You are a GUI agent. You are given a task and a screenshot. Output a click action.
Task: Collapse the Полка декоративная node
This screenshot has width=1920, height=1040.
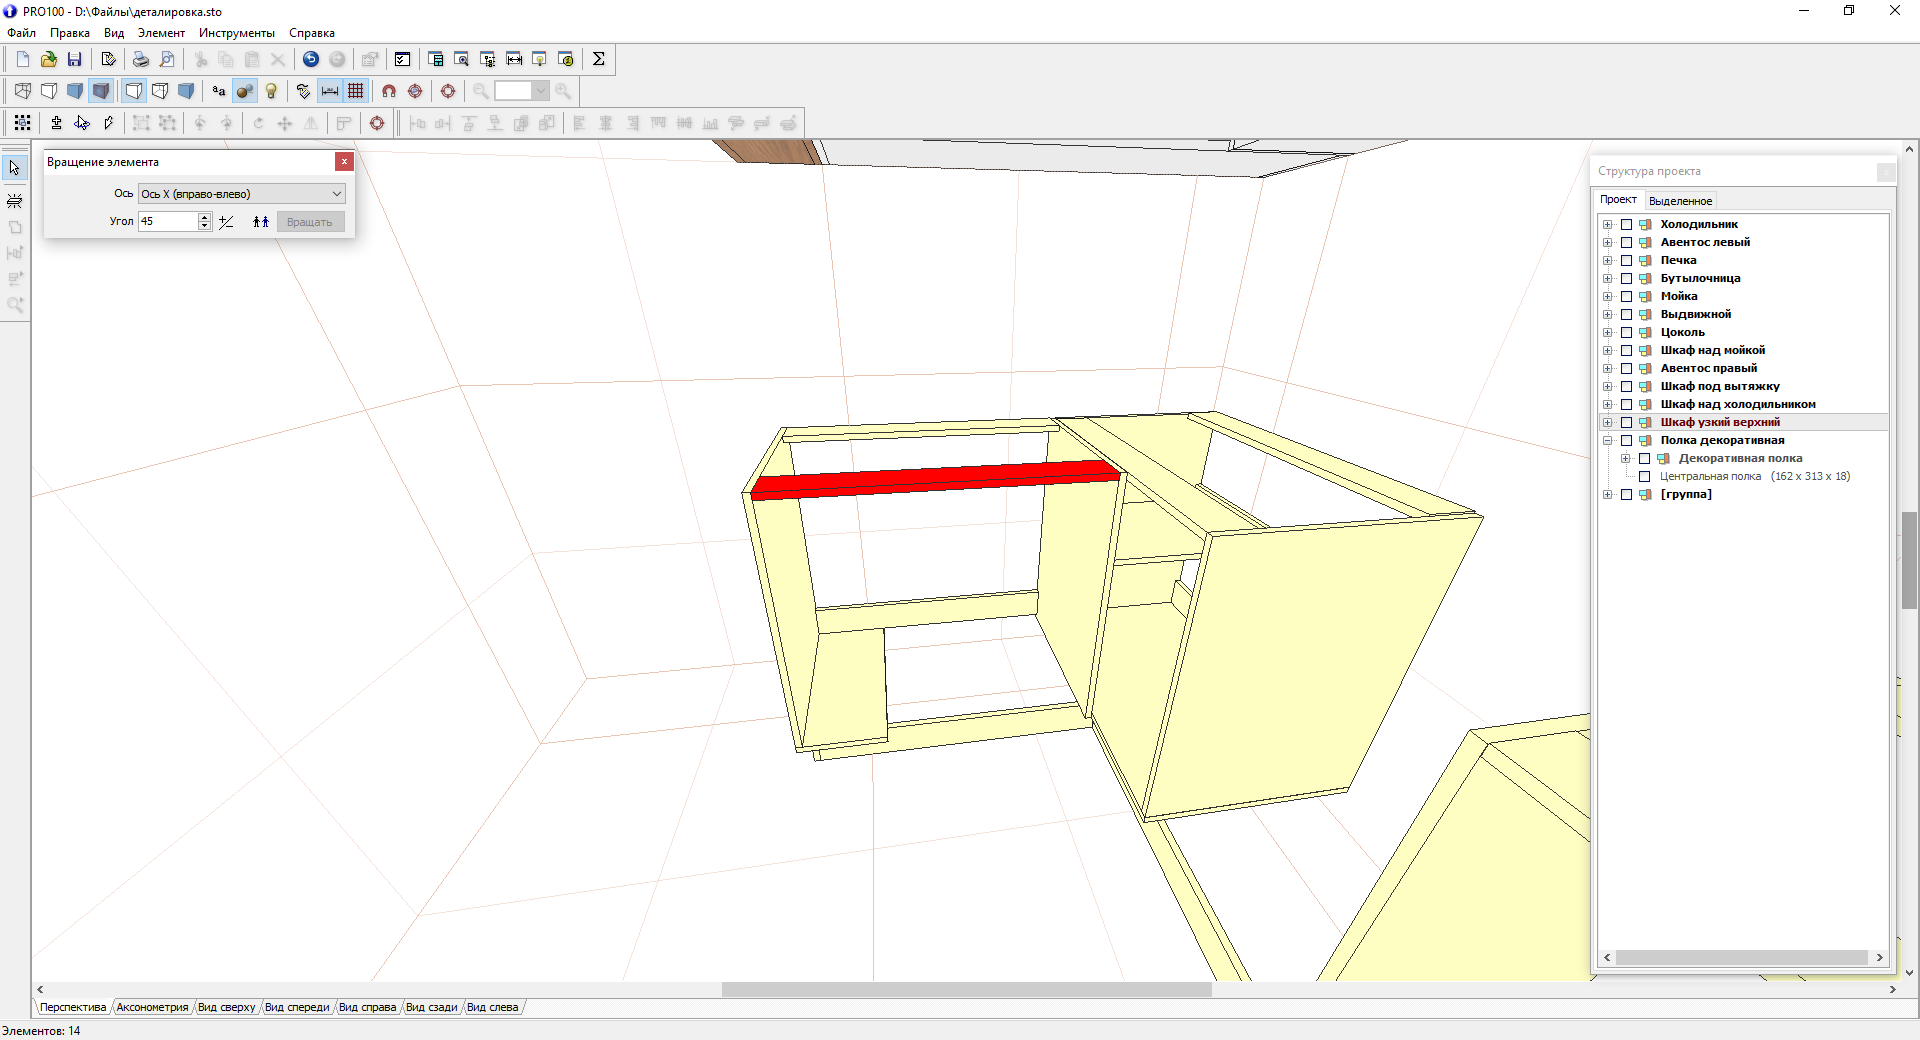click(x=1608, y=441)
